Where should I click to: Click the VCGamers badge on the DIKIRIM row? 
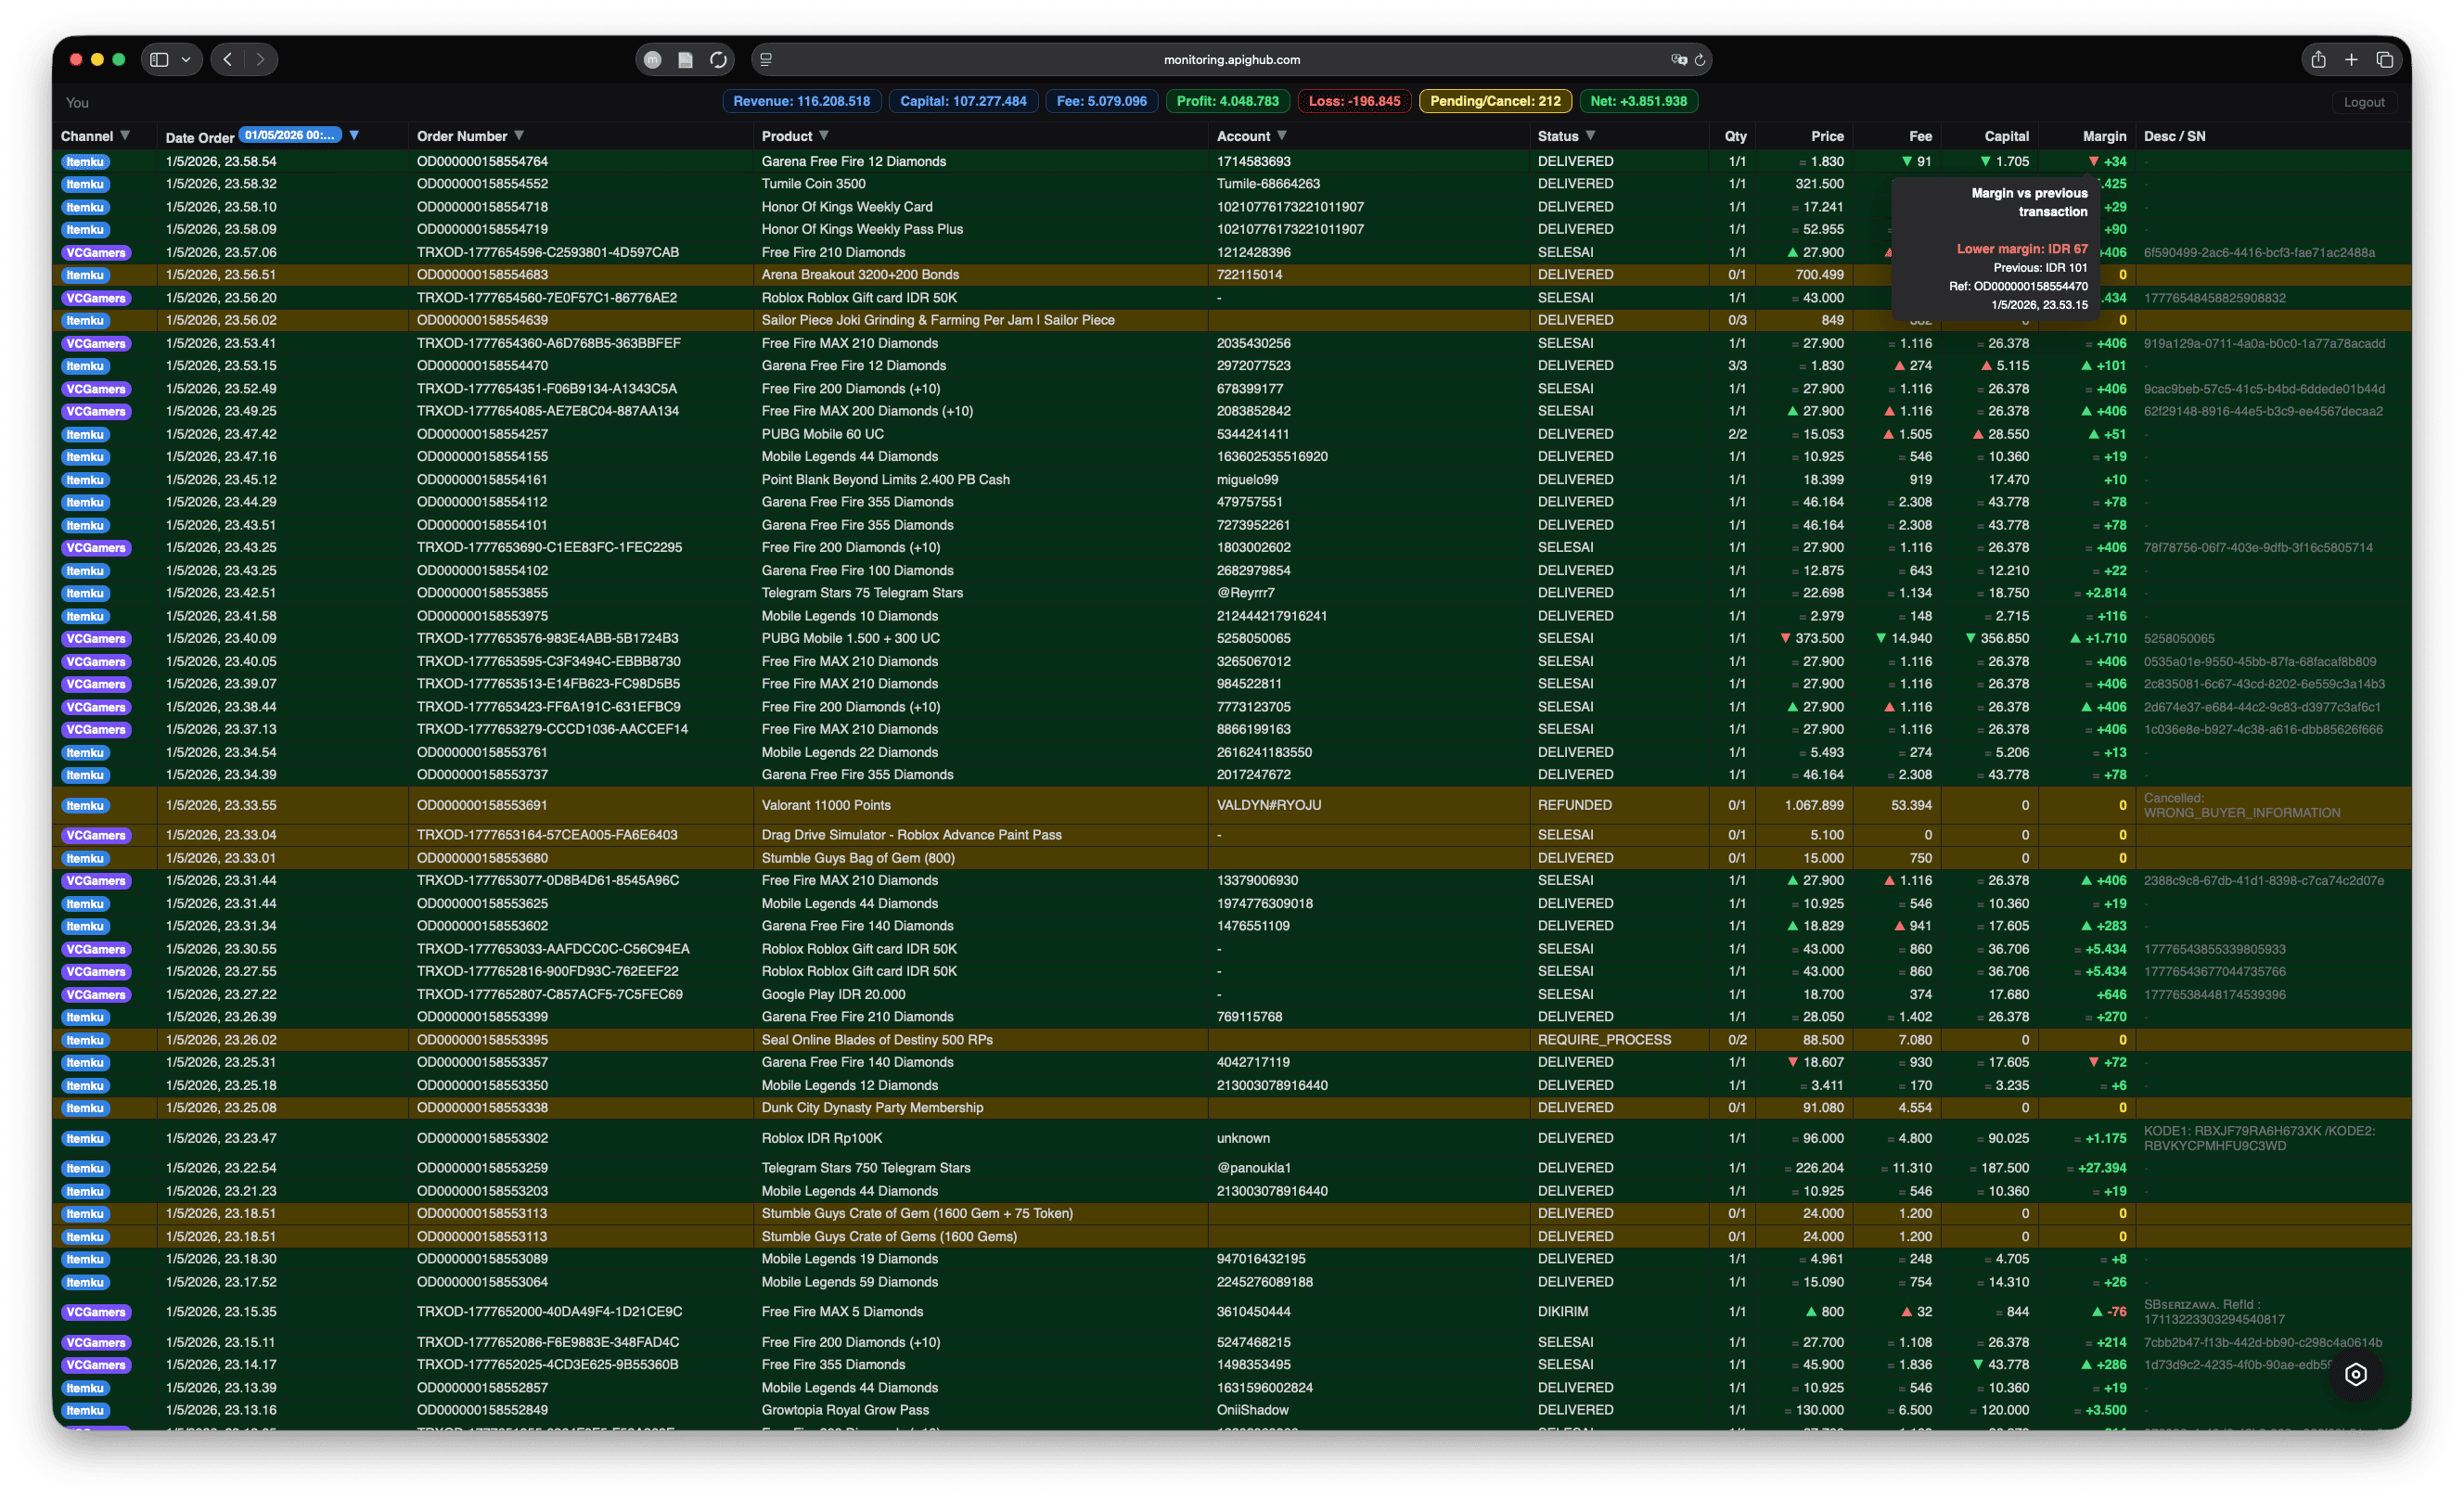click(x=96, y=1312)
